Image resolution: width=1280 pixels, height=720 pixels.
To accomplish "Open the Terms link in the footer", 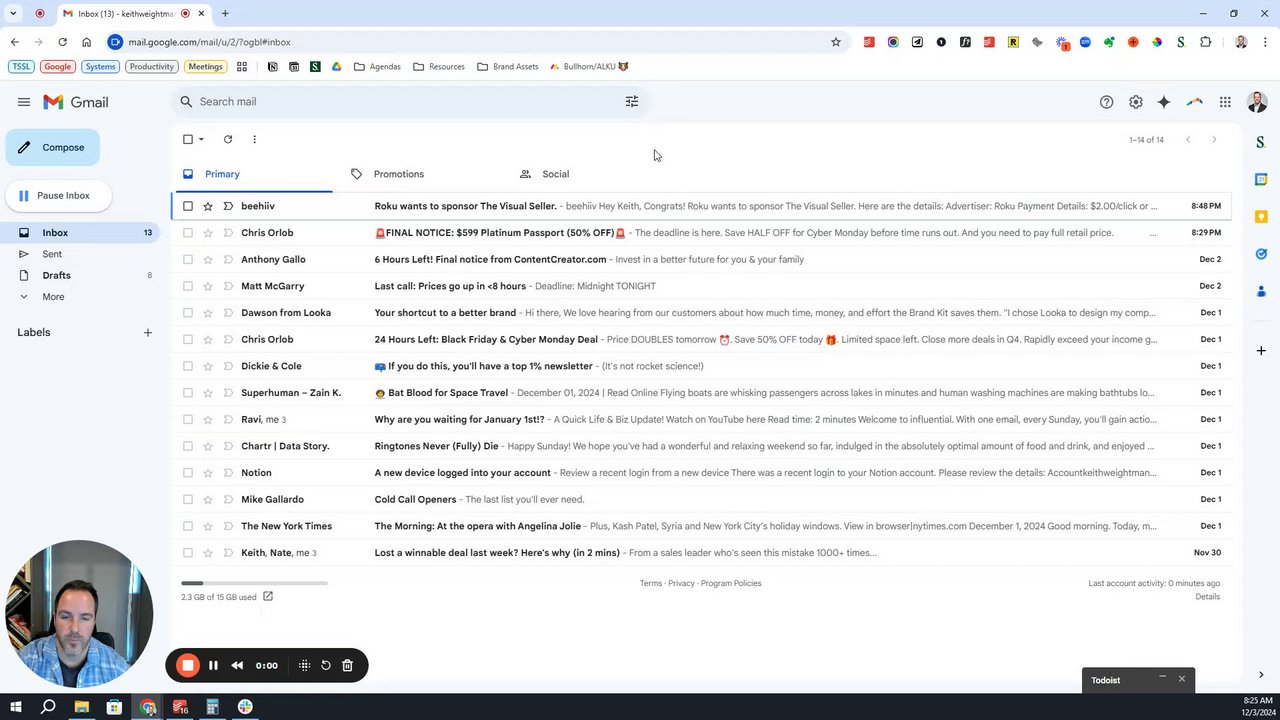I will 651,583.
